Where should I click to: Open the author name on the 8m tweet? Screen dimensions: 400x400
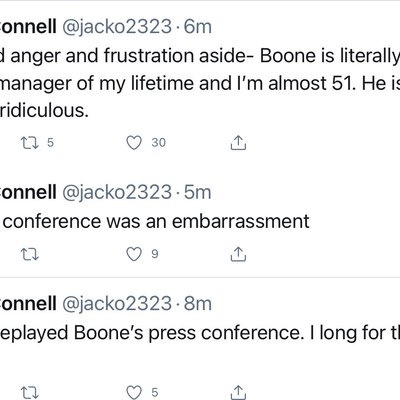(28, 303)
